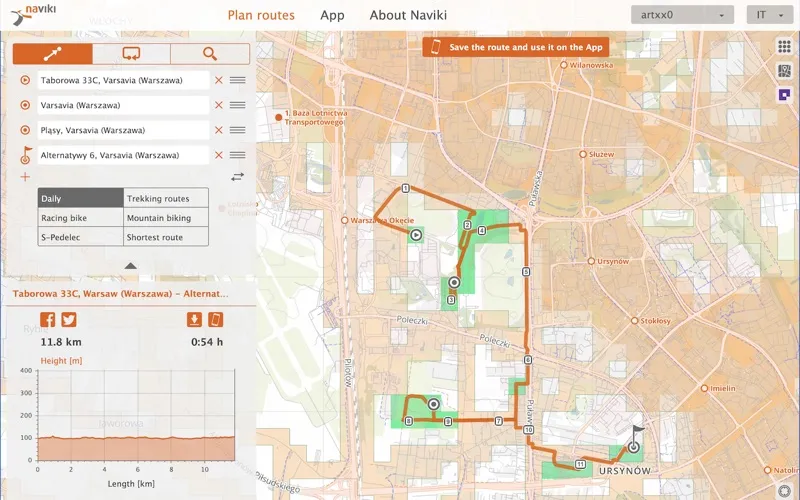Click waypoint icon beside Varsavia (Warszawa)
This screenshot has width=800, height=500.
pyautogui.click(x=24, y=105)
